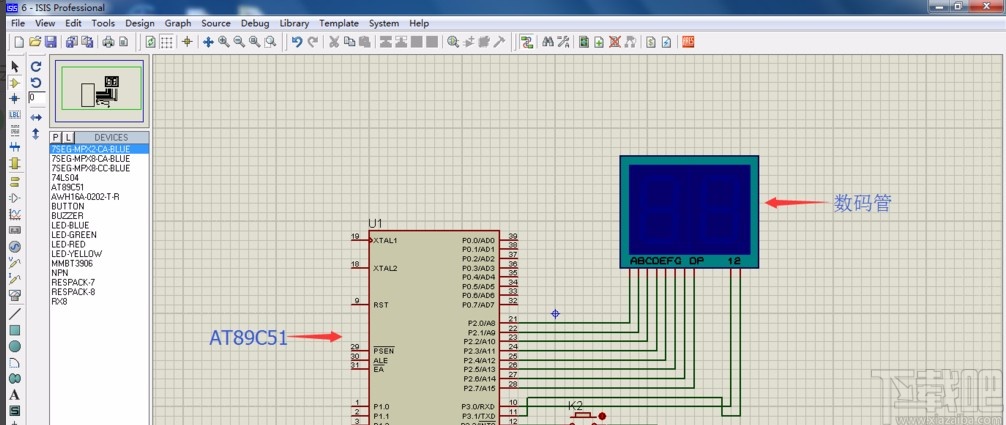Rotate component clockwise
The width and height of the screenshot is (1006, 425).
pyautogui.click(x=36, y=67)
